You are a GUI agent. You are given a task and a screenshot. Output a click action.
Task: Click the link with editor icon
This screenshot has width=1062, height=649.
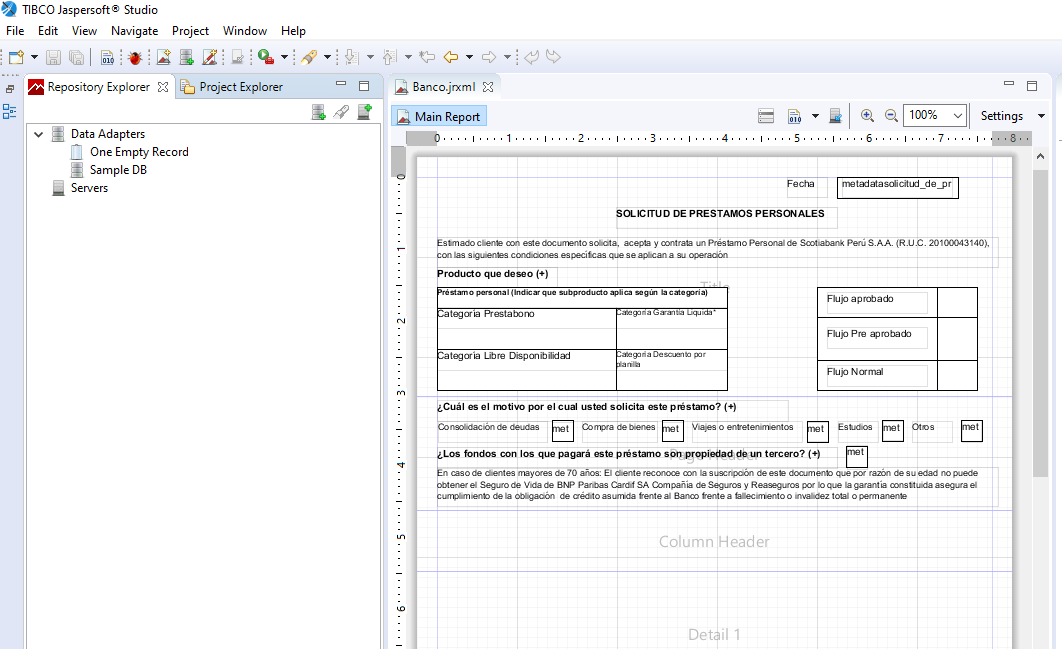click(341, 113)
